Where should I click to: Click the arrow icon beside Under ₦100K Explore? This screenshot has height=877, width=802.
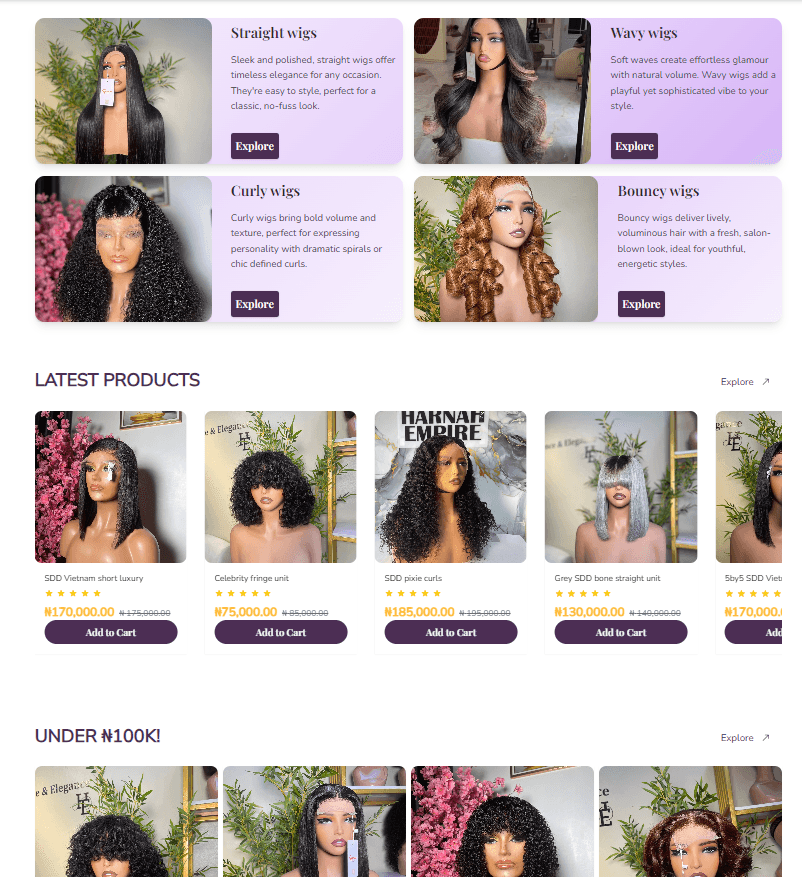tap(766, 737)
